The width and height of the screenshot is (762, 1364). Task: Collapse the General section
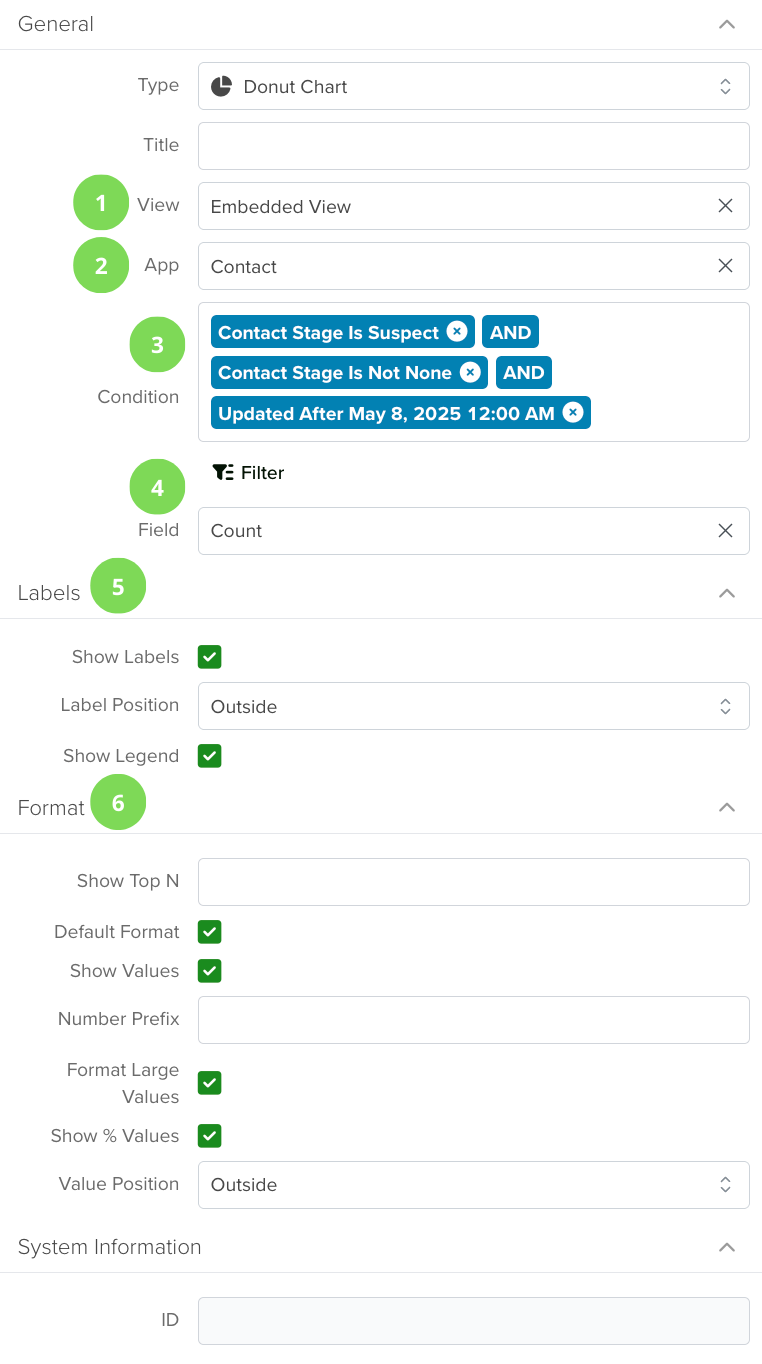pyautogui.click(x=727, y=24)
